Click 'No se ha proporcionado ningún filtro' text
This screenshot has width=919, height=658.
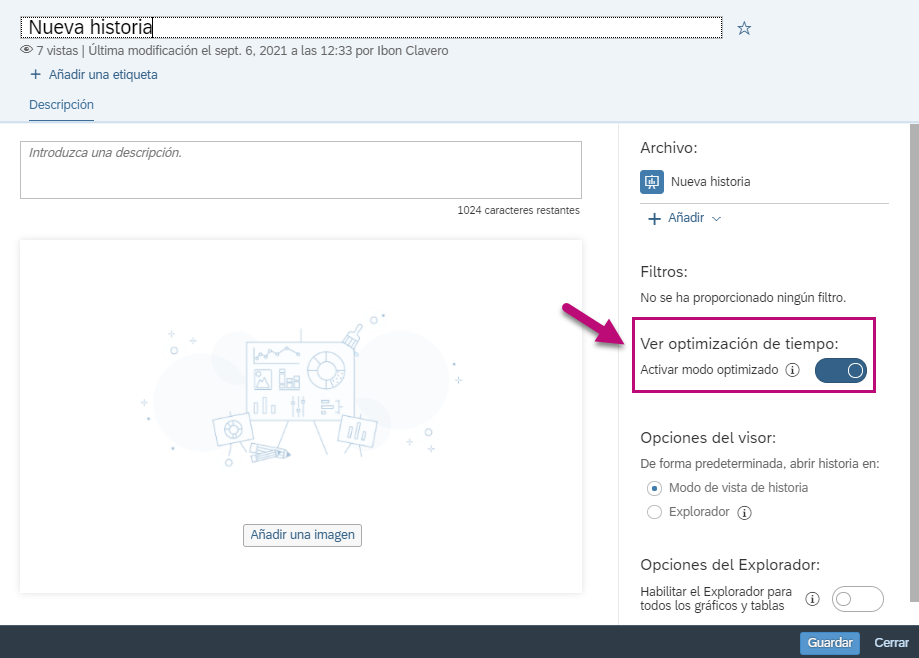pos(743,298)
